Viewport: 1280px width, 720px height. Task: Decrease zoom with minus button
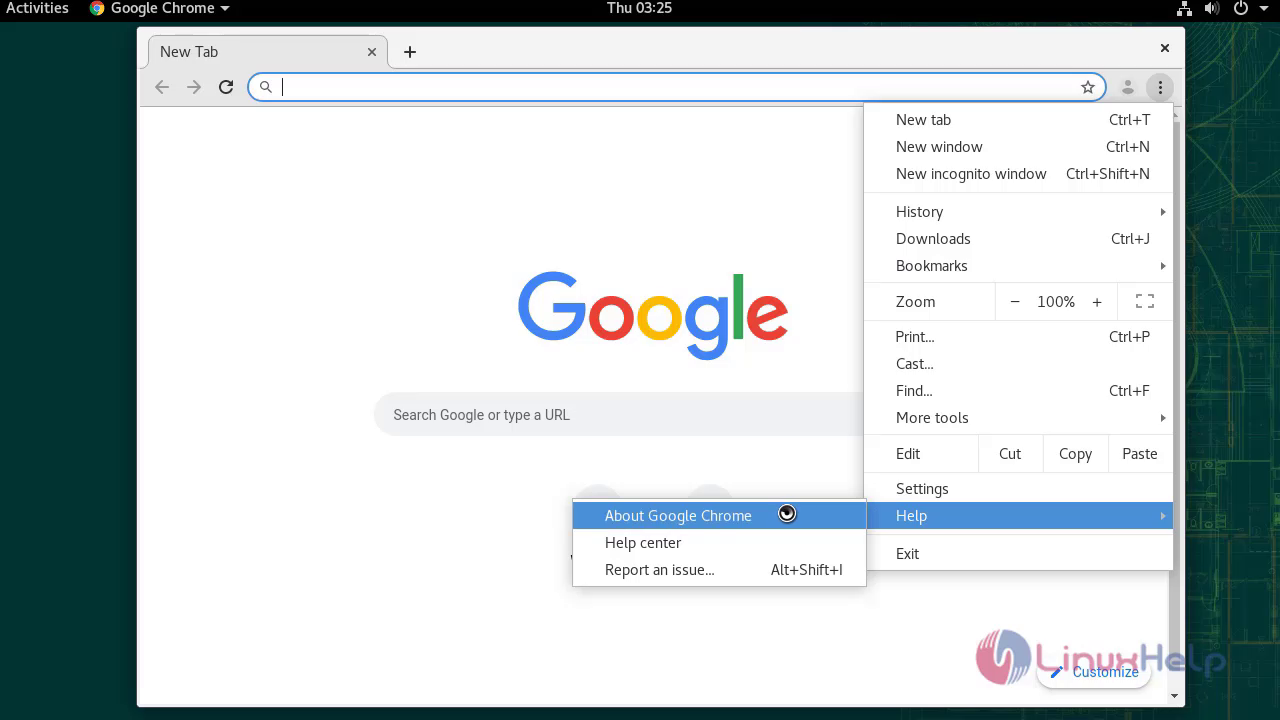click(1015, 301)
